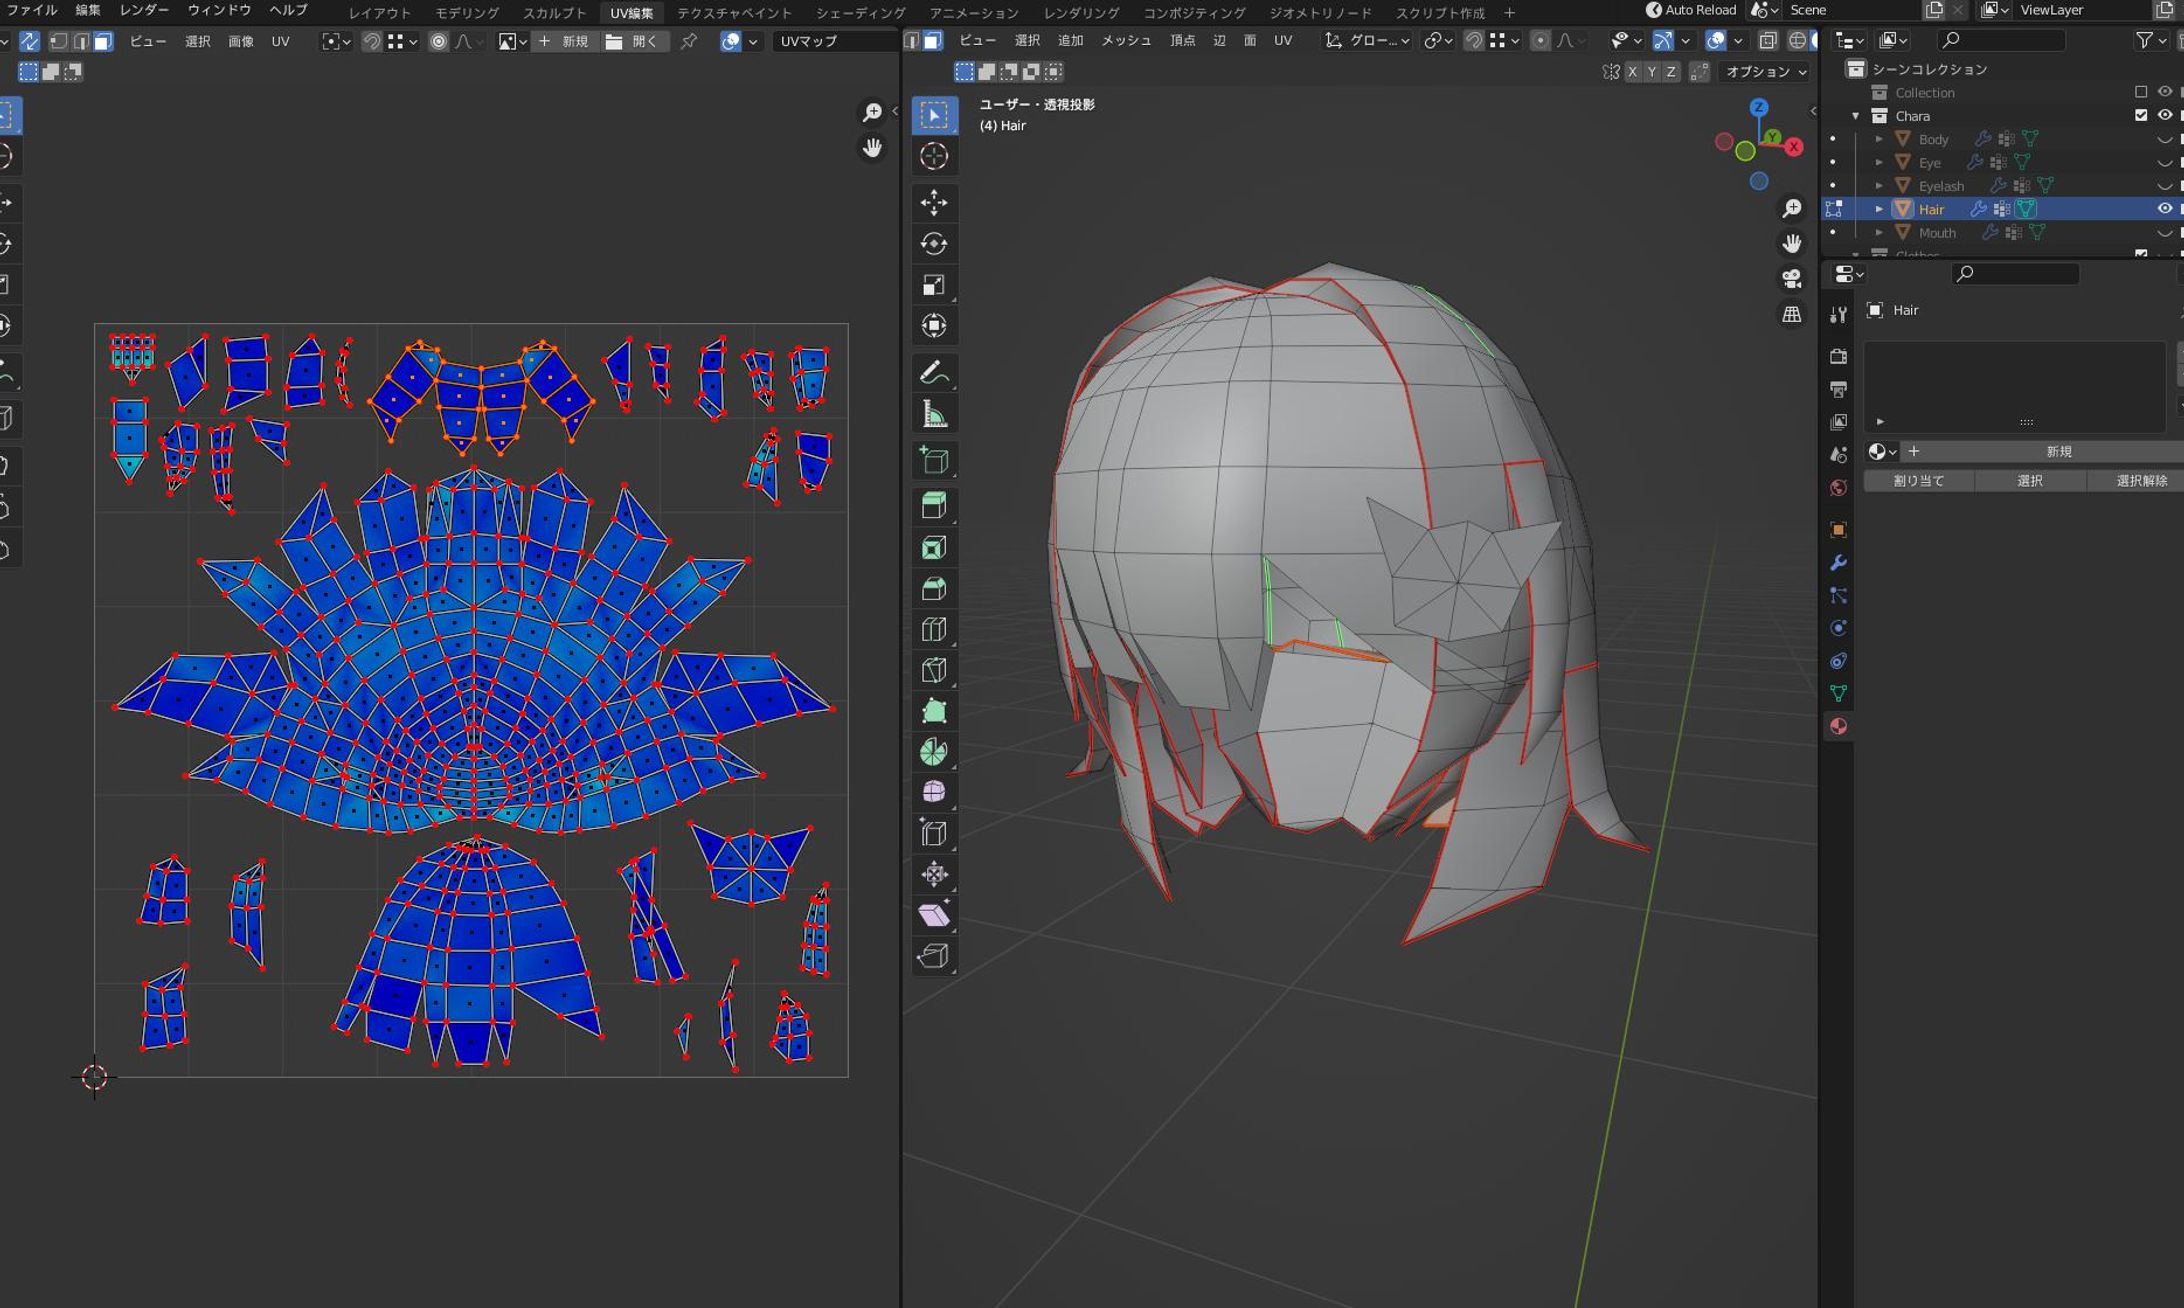Open the material browse dropdown beside 新規

click(x=1882, y=452)
